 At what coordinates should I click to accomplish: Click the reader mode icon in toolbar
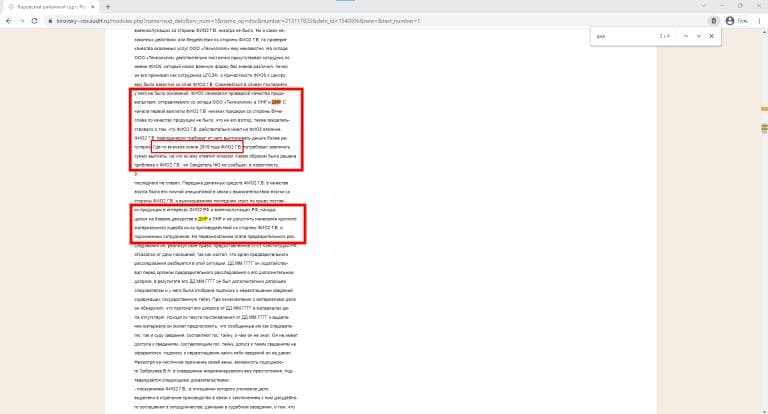(712, 19)
